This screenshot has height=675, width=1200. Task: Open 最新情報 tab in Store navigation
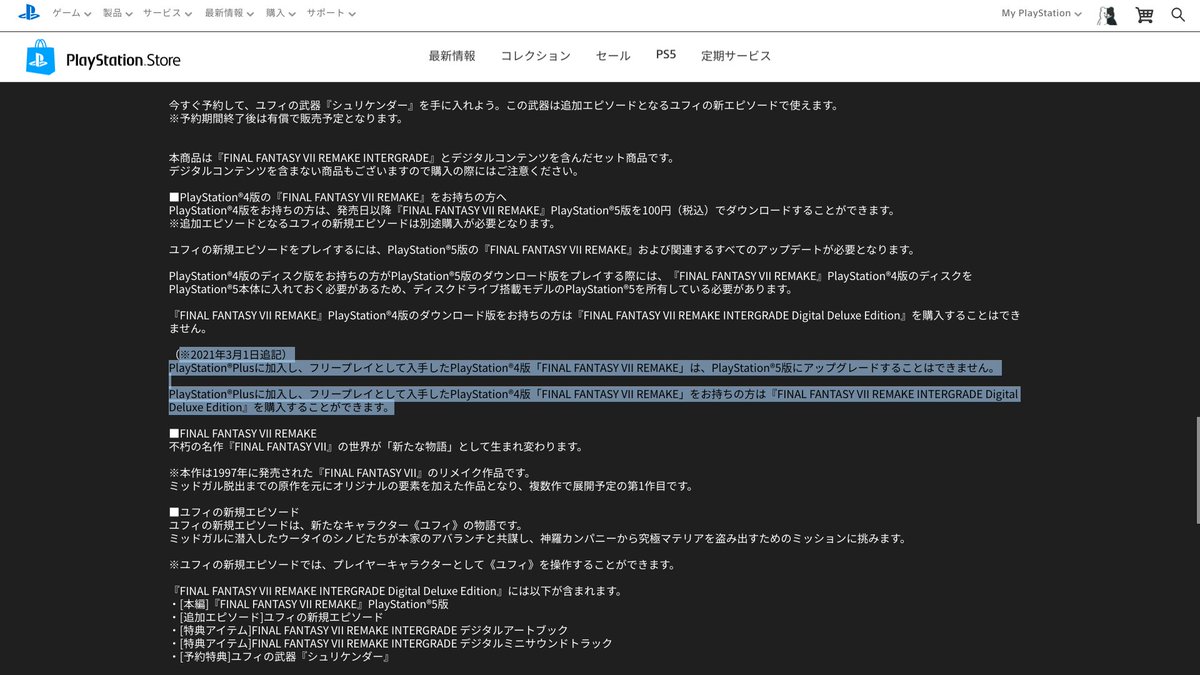pyautogui.click(x=452, y=56)
